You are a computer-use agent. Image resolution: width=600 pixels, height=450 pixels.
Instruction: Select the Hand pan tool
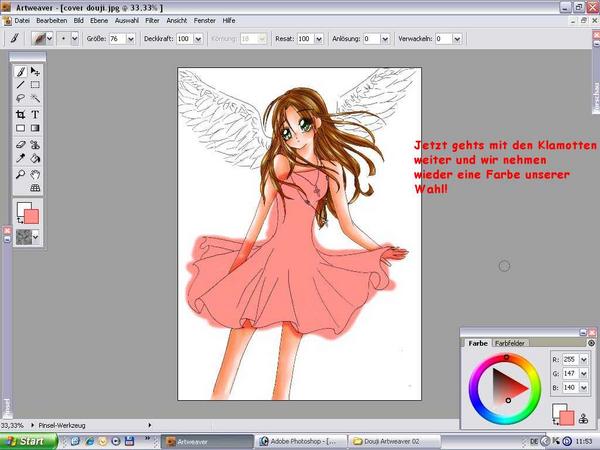click(x=35, y=174)
